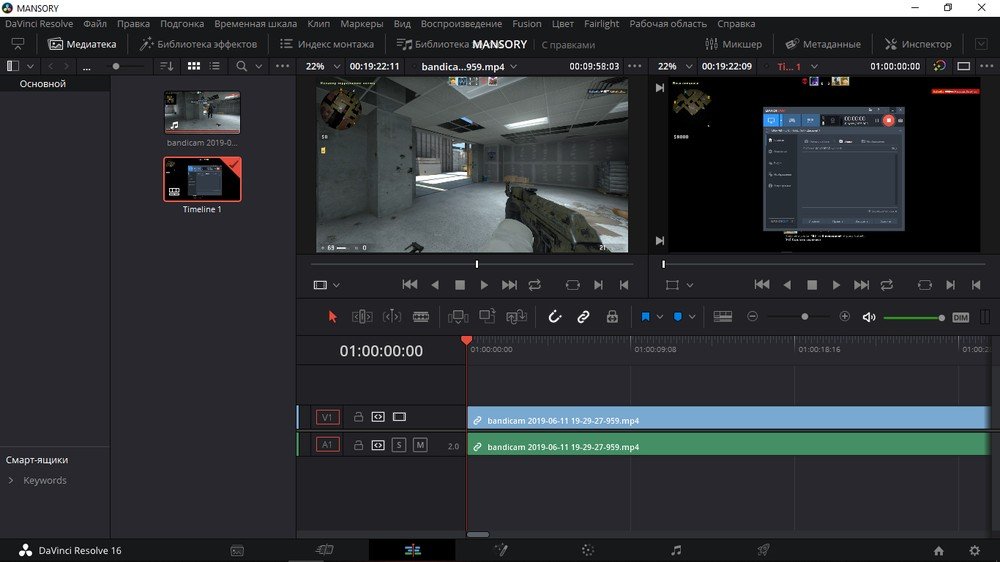Play the source viewer clip
Screen dimensions: 1000x562
(x=484, y=285)
